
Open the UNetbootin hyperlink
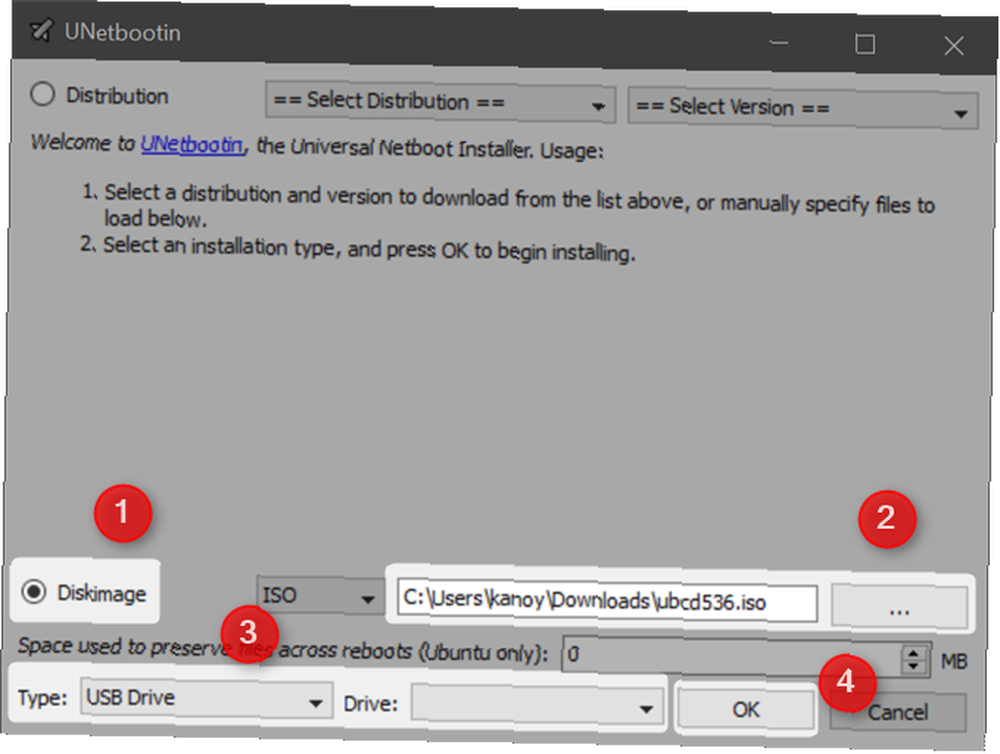(192, 145)
